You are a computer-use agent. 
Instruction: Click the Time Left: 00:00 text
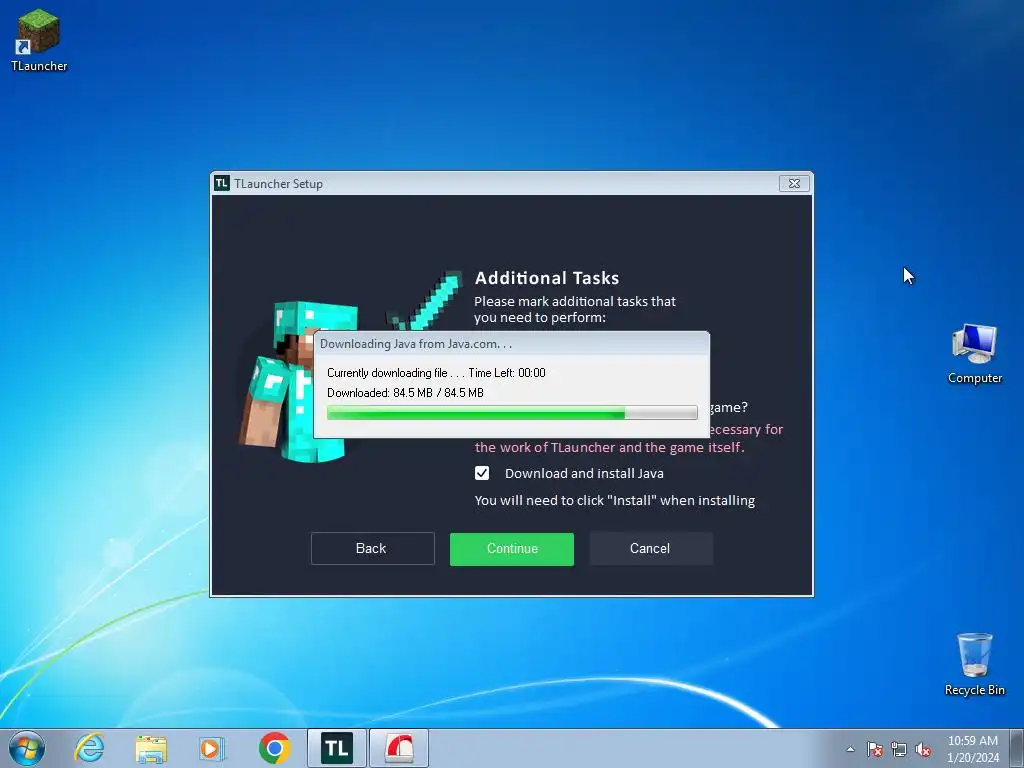(x=507, y=373)
